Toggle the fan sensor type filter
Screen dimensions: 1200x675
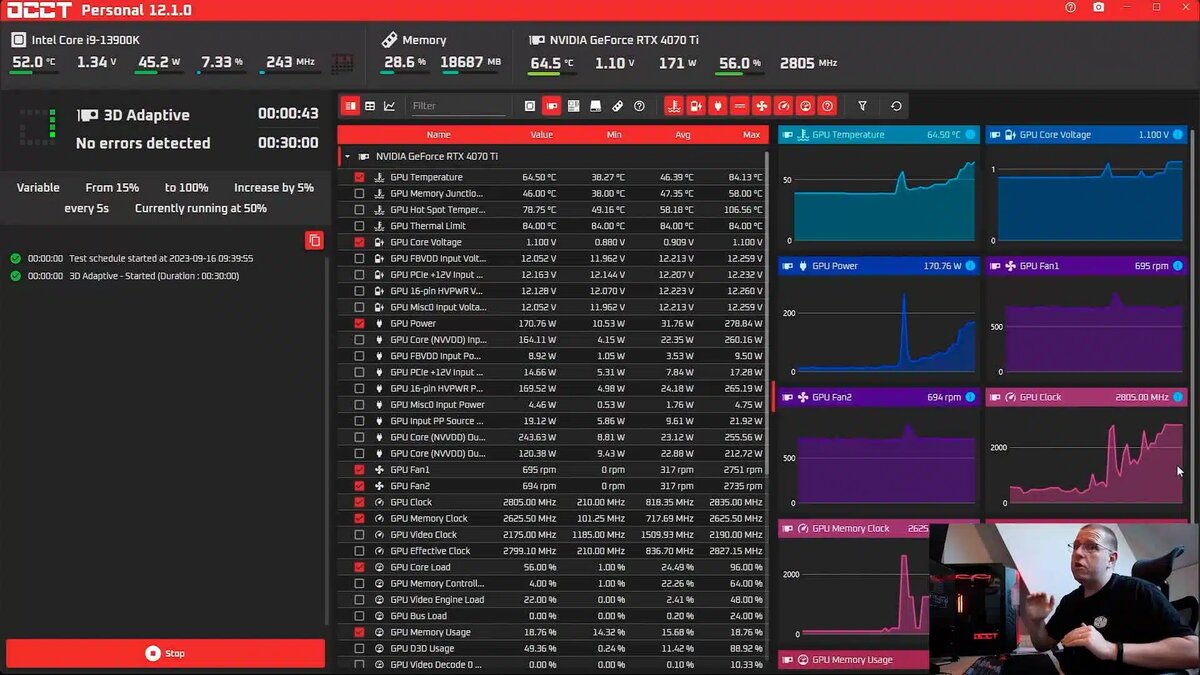762,106
